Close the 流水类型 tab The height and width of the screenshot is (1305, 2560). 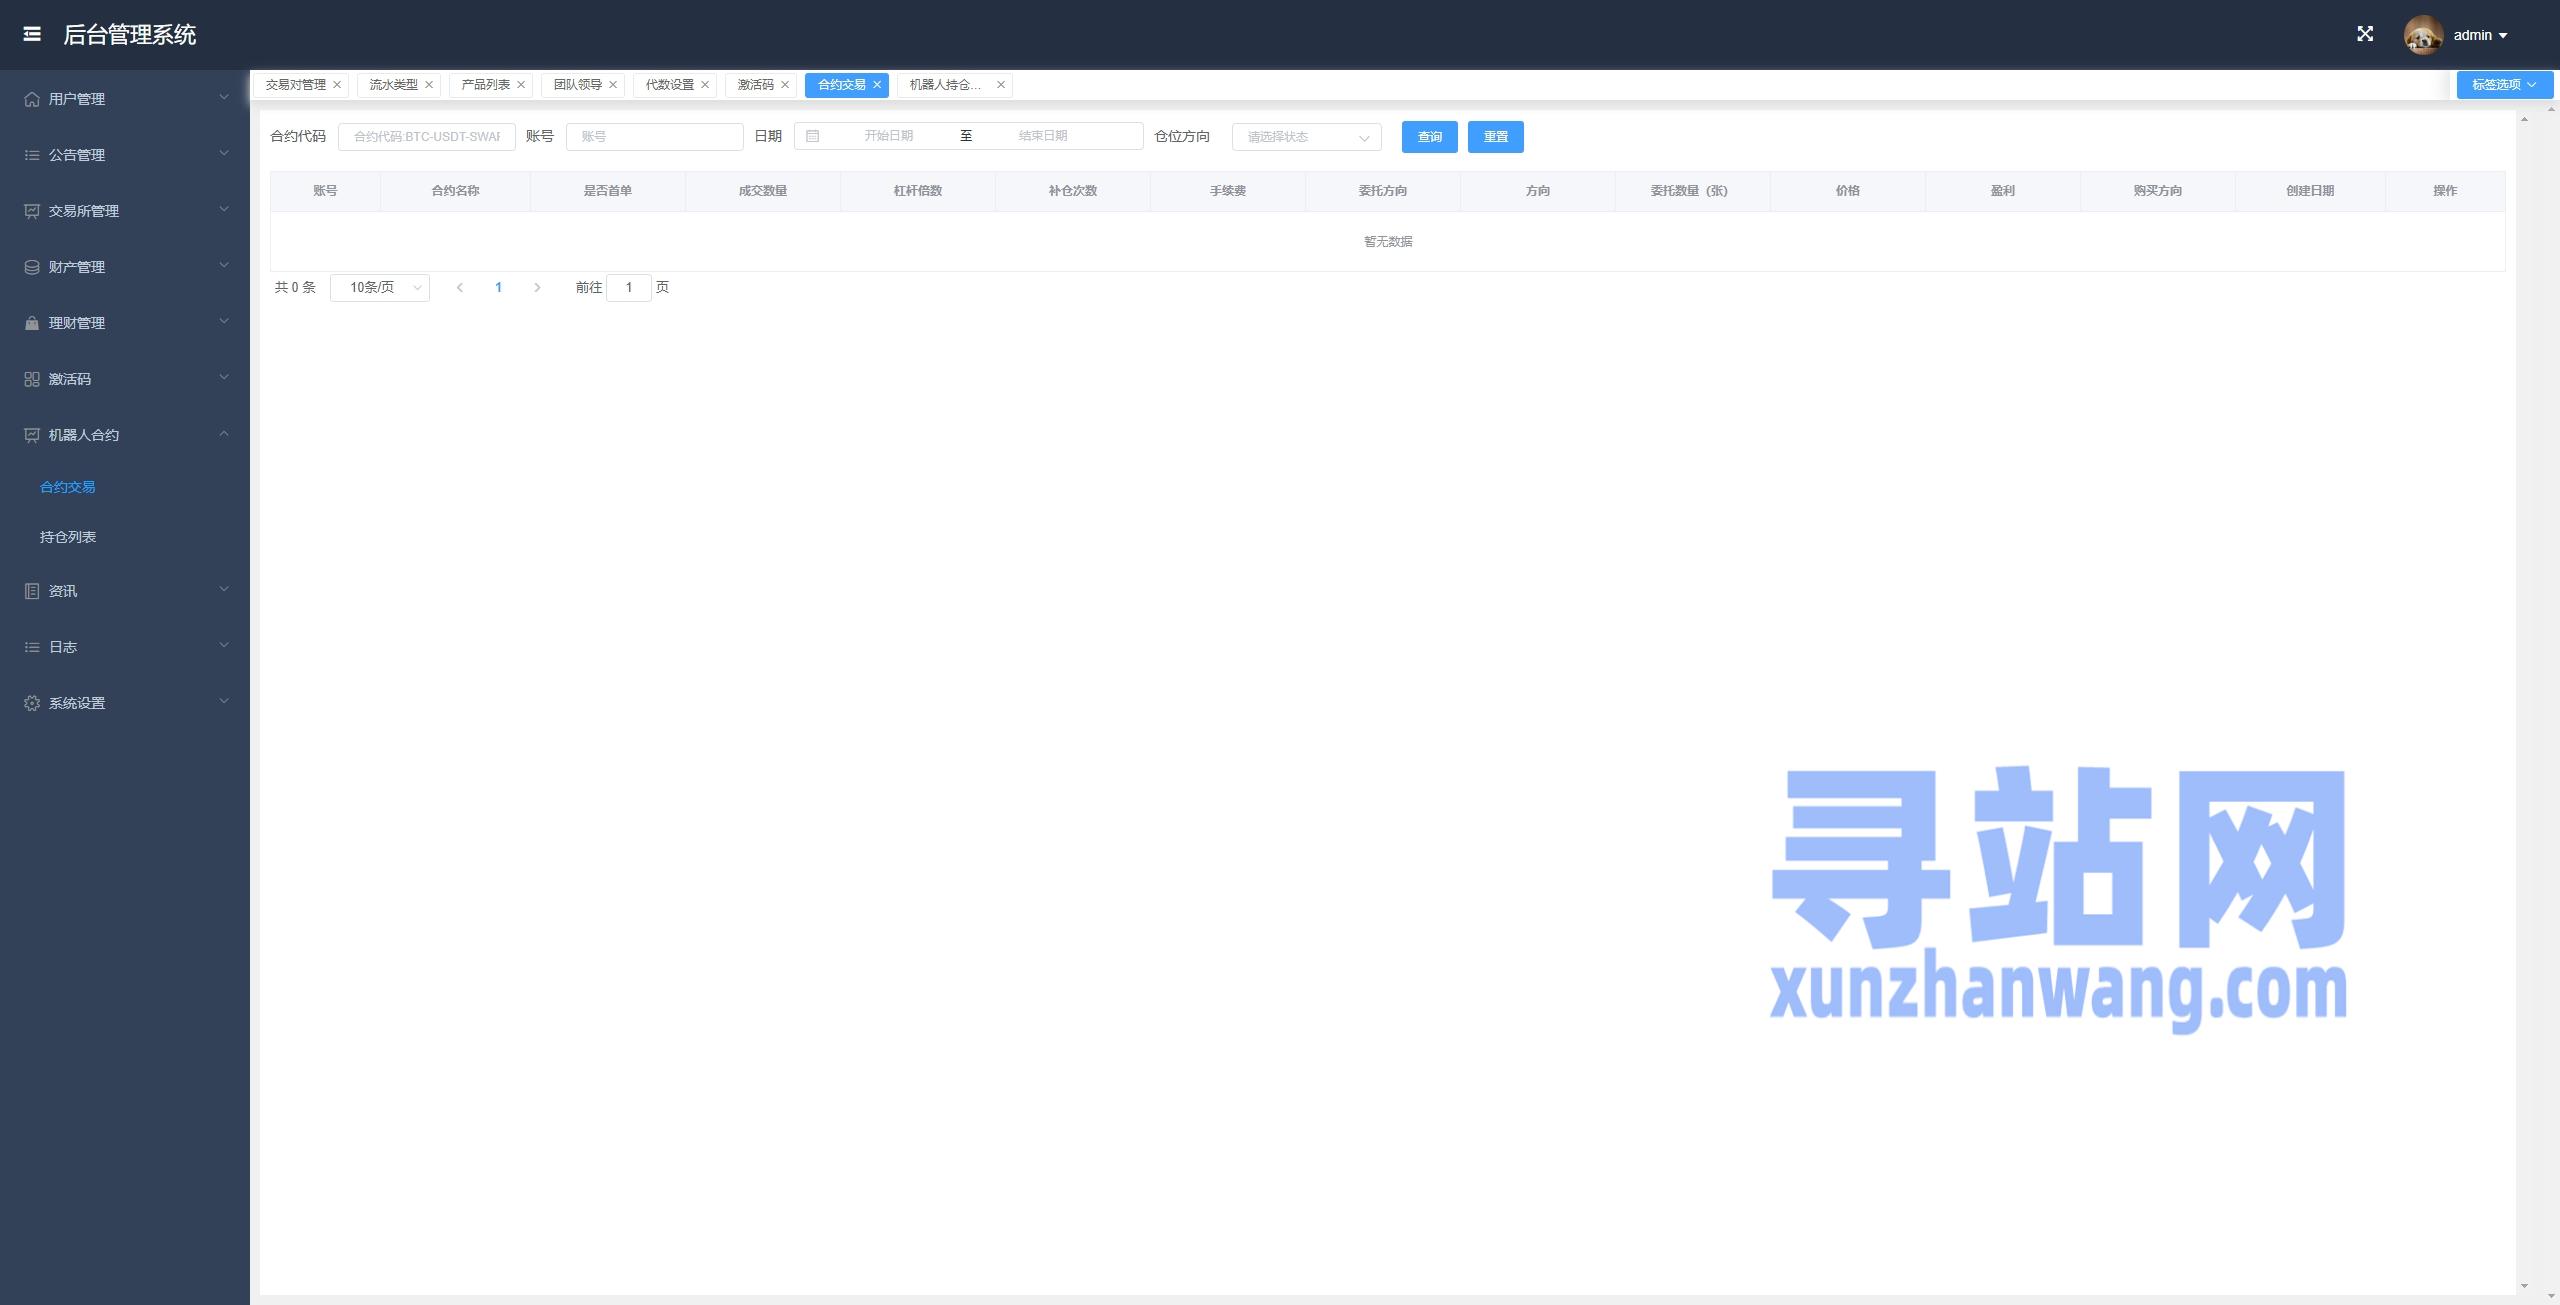click(x=429, y=85)
